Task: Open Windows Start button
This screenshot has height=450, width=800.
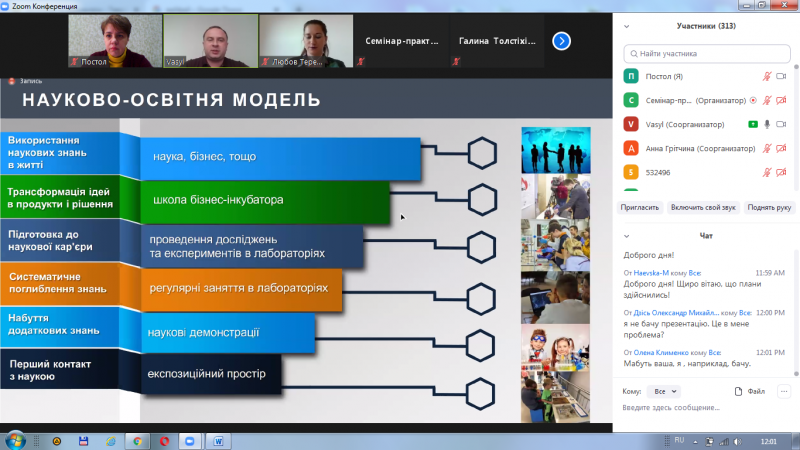Action: point(15,441)
